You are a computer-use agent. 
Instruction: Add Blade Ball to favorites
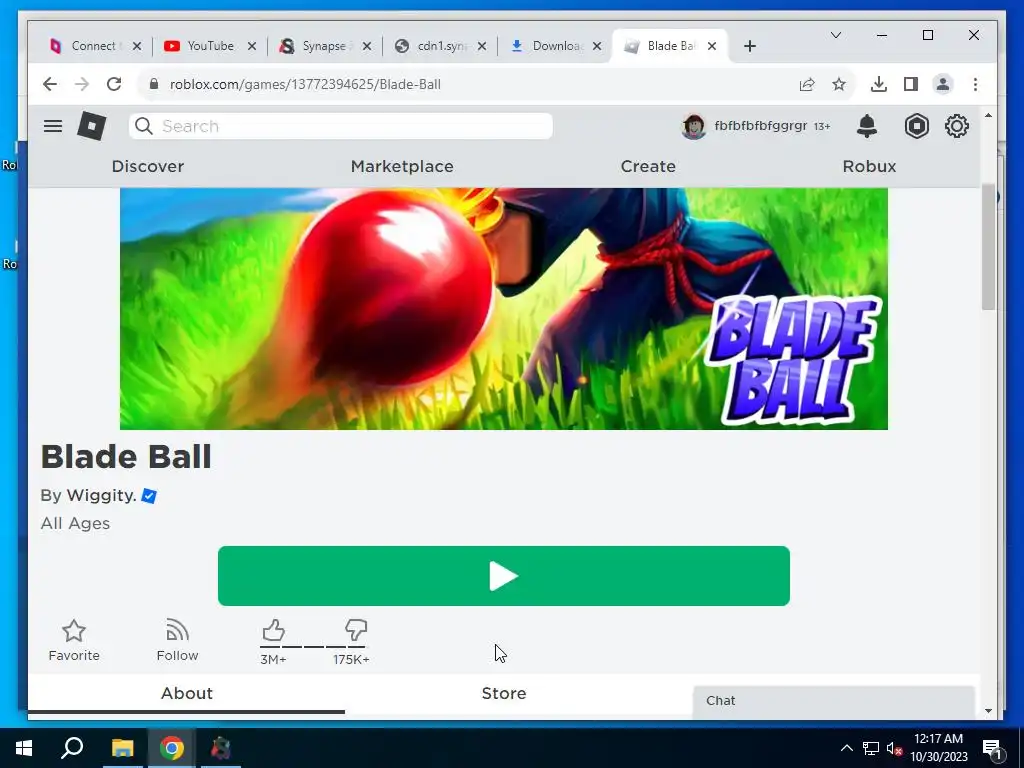(x=74, y=641)
